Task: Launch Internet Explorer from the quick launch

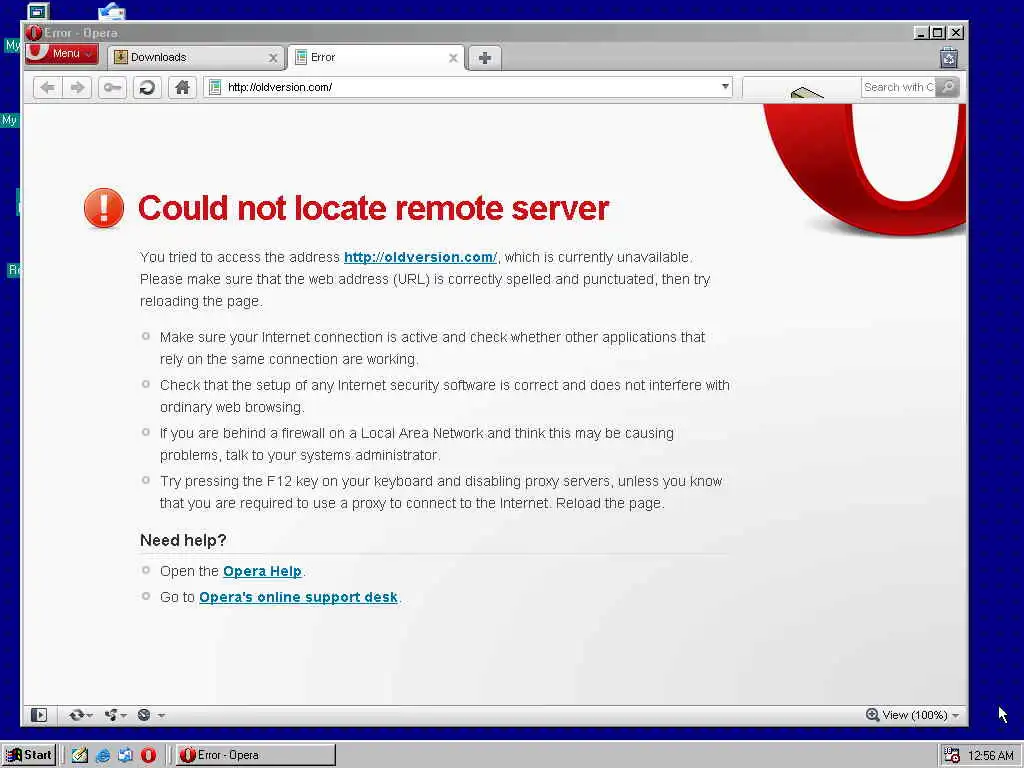Action: point(103,756)
